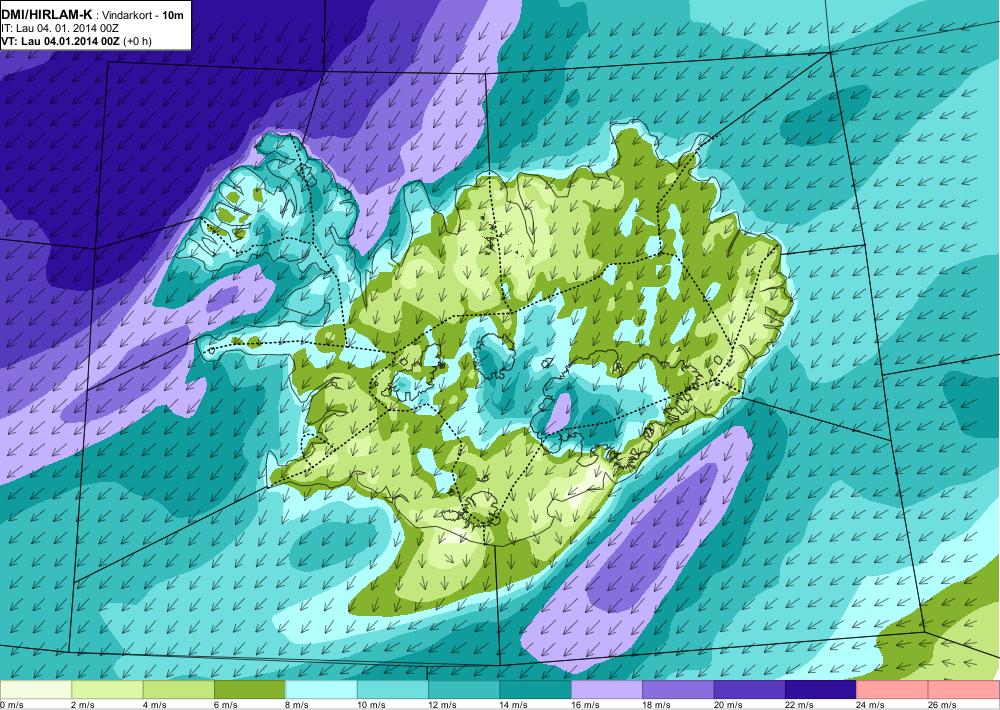
Task: Click the 'VT: Lau 04.01.2014 00Z' valid time
Action: (61, 41)
